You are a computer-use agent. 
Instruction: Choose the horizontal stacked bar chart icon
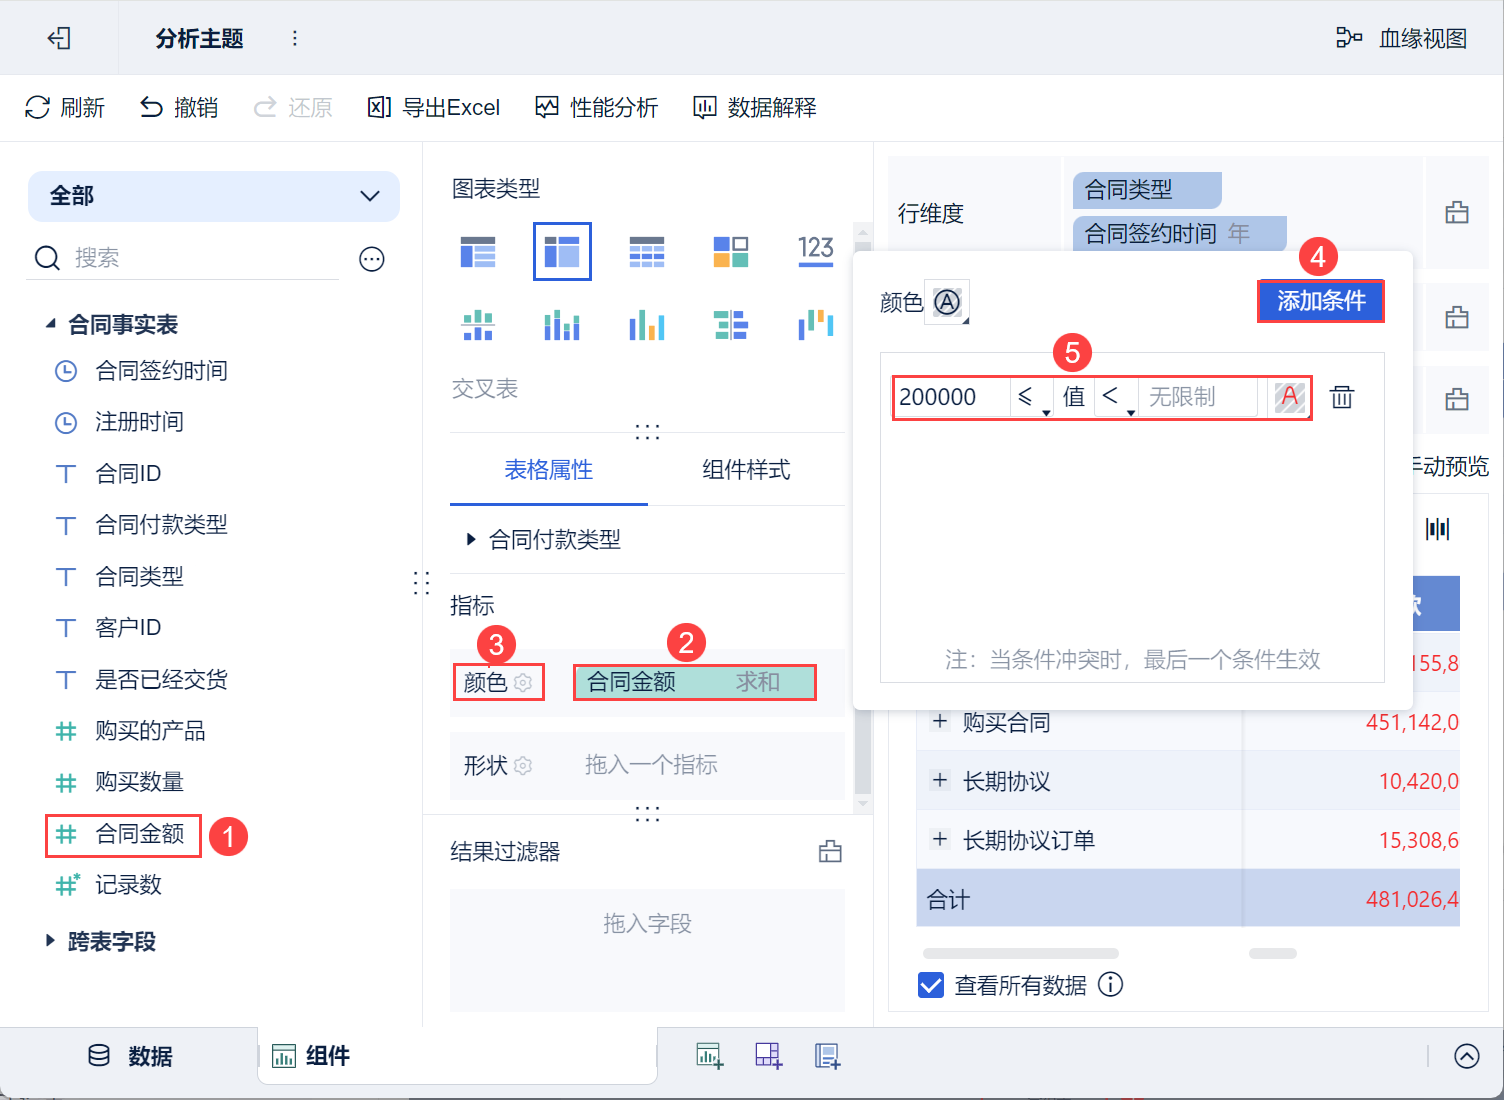(x=731, y=325)
